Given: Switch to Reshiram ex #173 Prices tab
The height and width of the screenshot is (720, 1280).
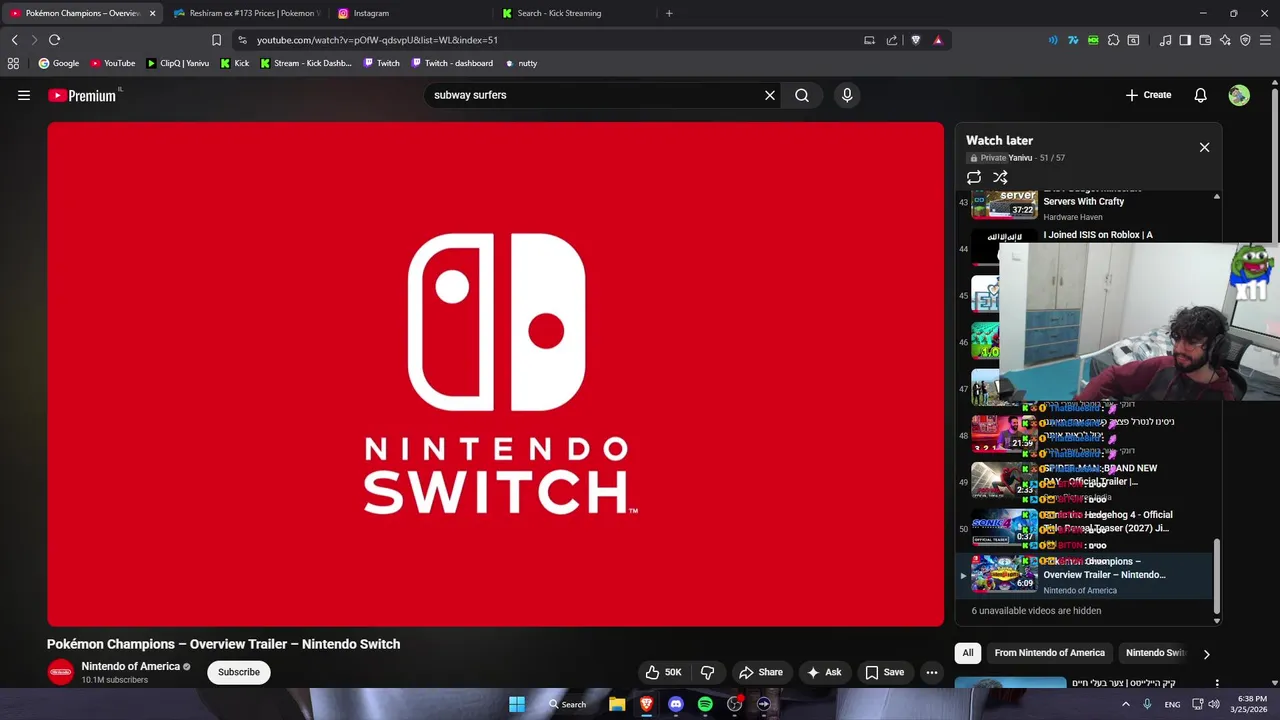Looking at the screenshot, I should point(247,13).
